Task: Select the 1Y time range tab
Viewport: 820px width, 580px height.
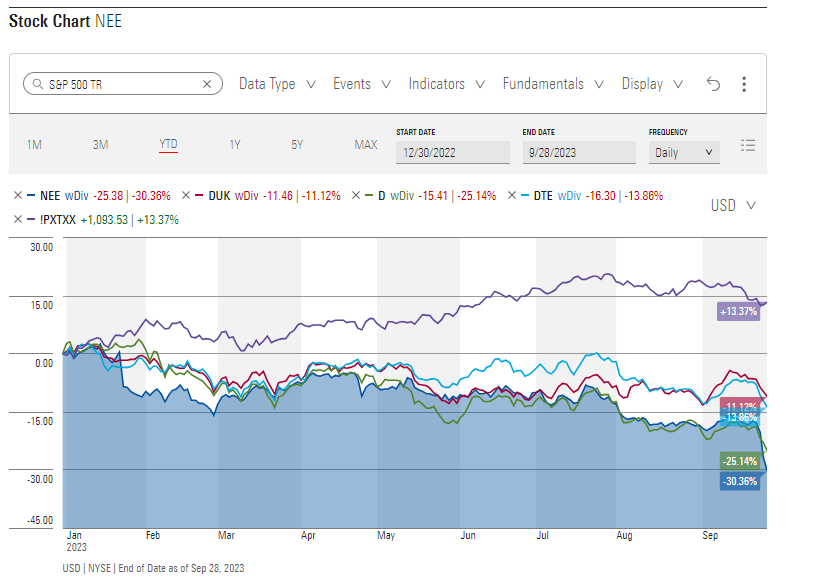Action: (x=235, y=145)
